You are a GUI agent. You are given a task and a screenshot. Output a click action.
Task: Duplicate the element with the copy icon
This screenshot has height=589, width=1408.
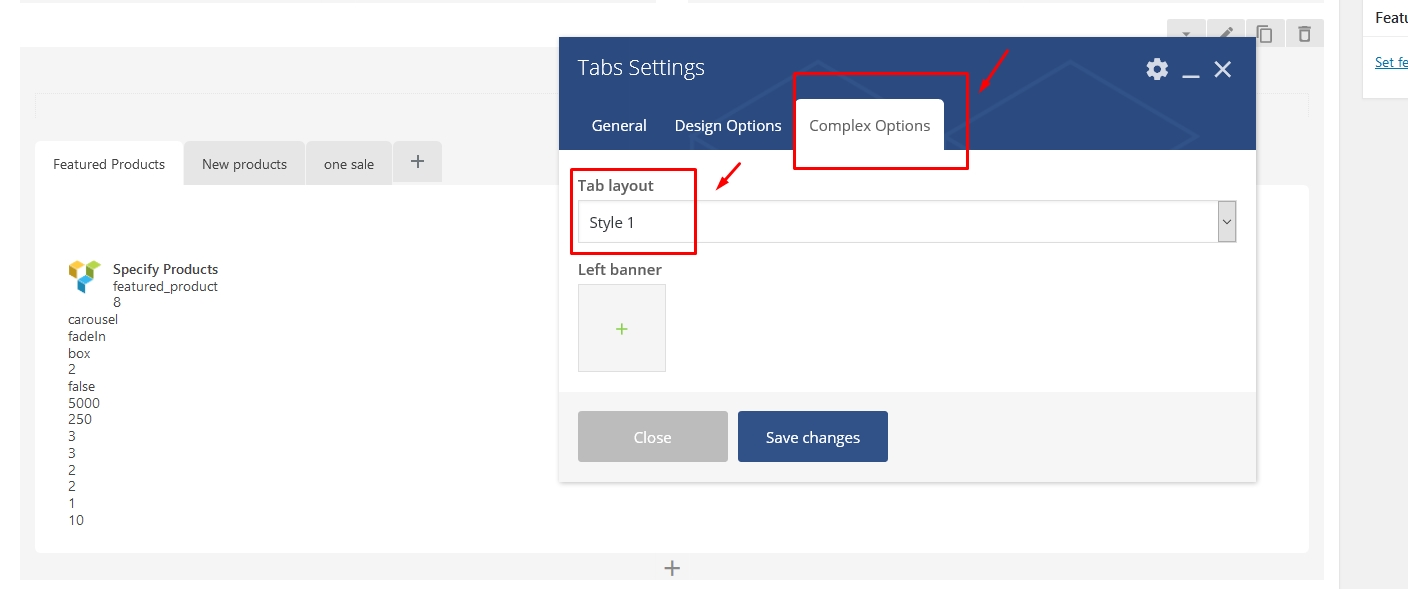1265,34
